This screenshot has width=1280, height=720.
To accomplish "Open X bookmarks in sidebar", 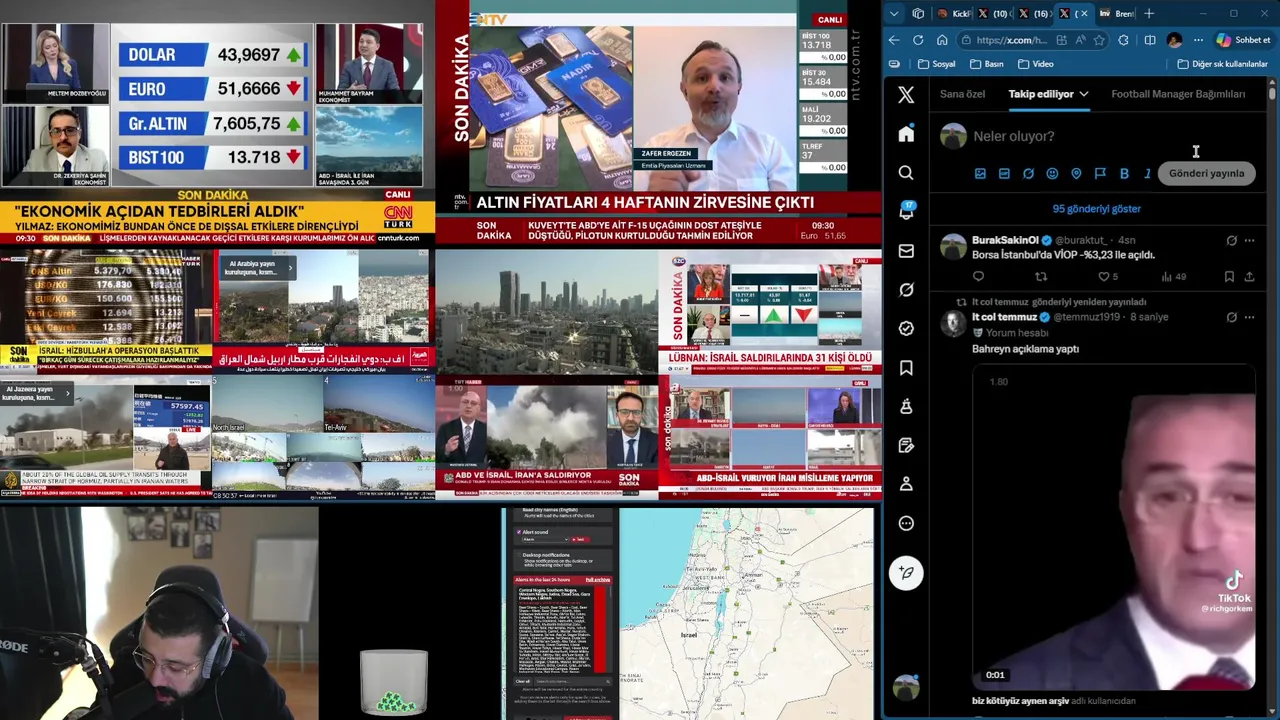I will click(906, 368).
